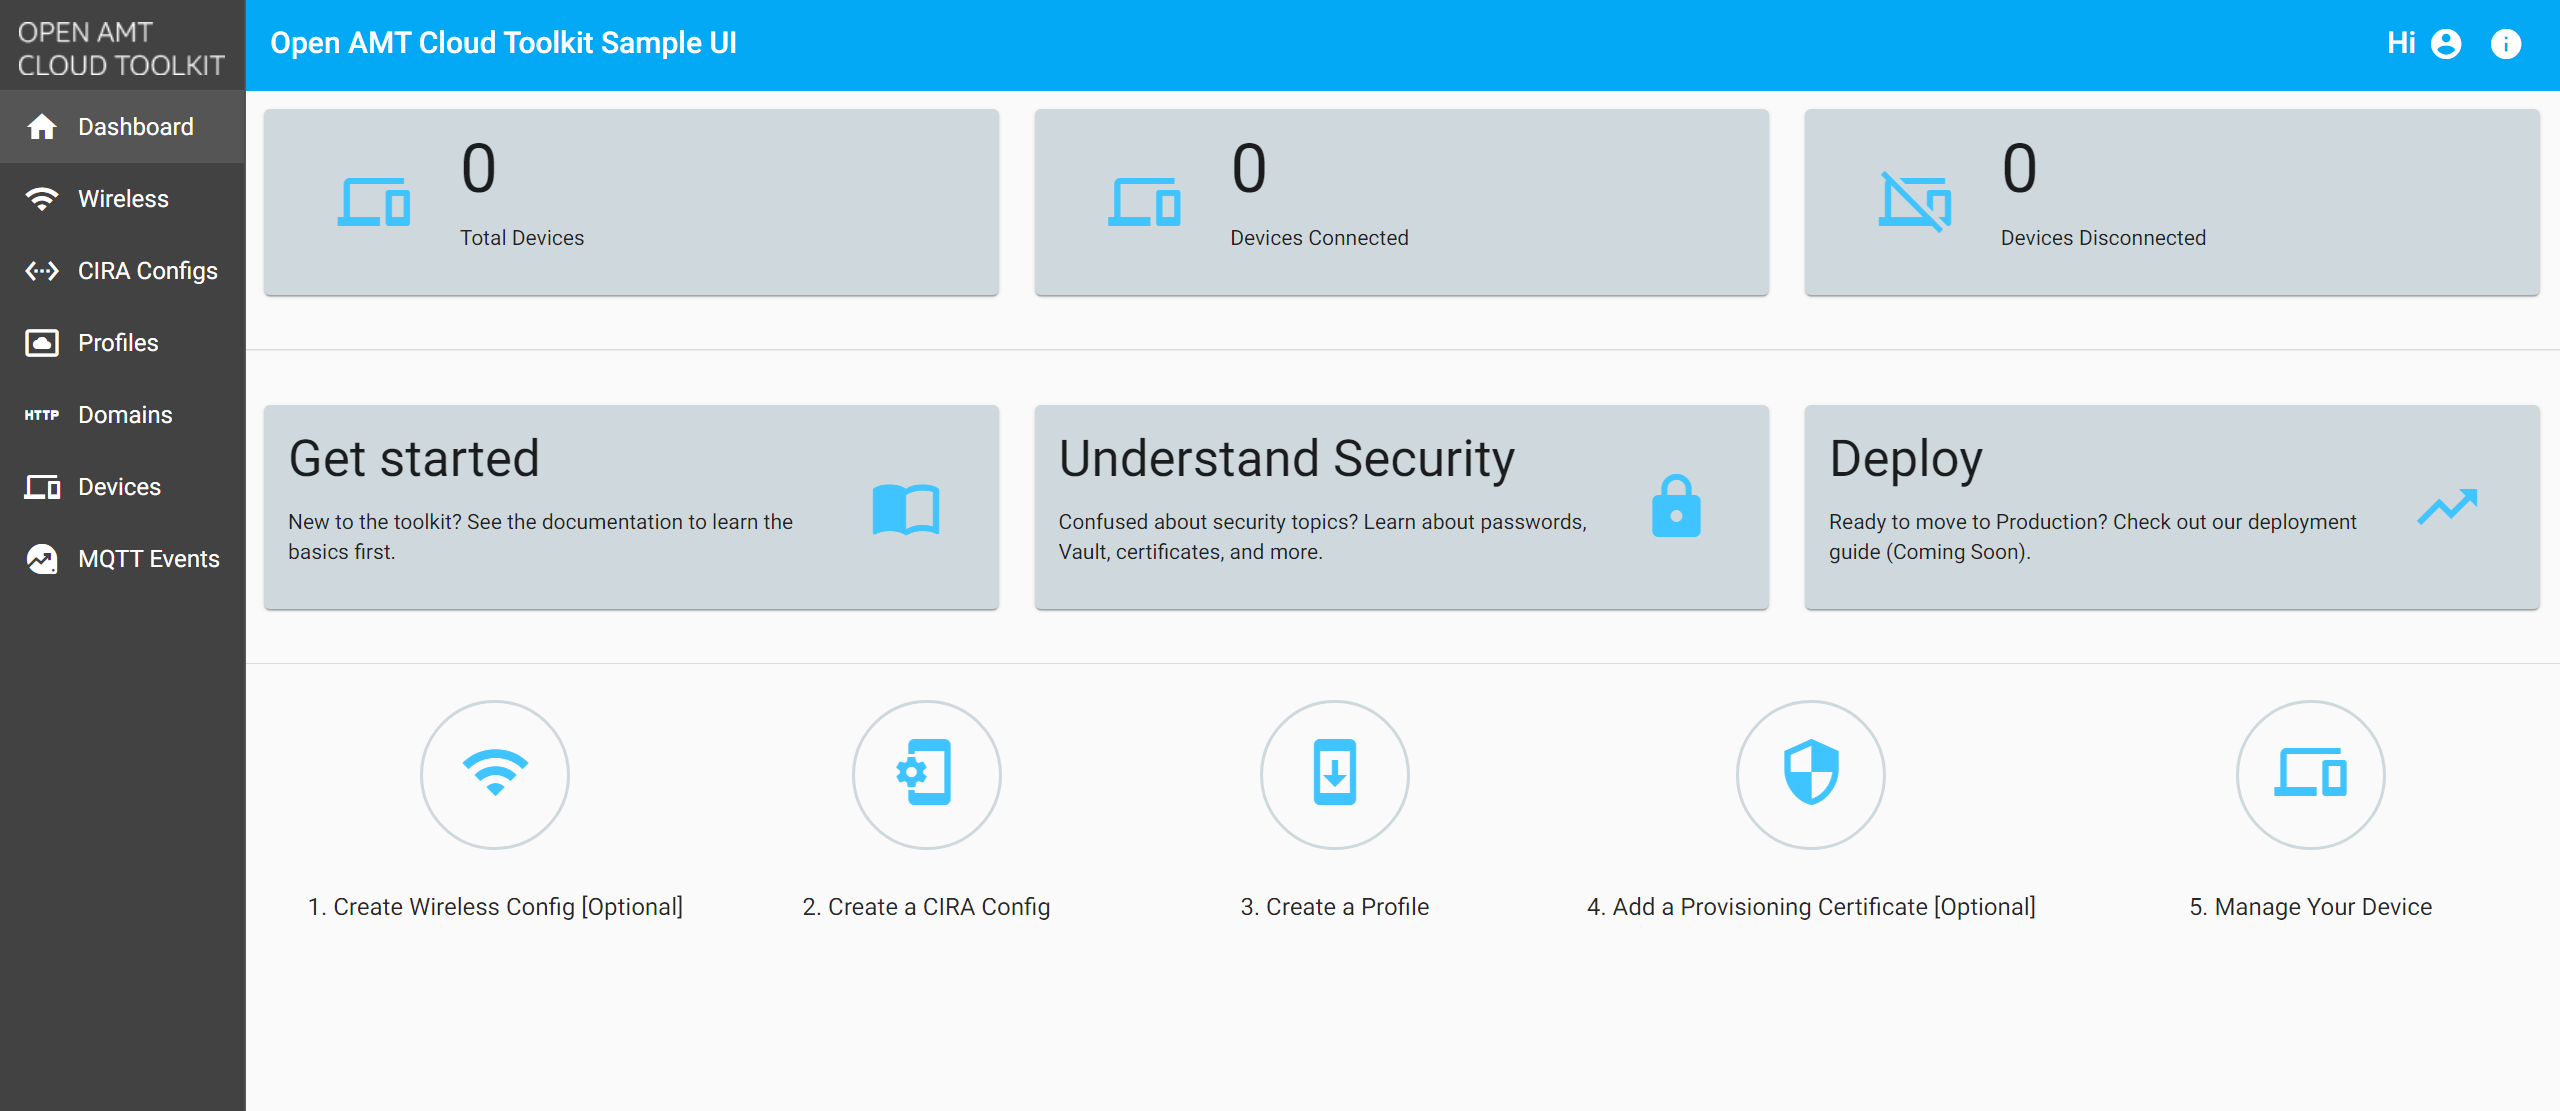Click the 0 count above Total Devices

479,168
